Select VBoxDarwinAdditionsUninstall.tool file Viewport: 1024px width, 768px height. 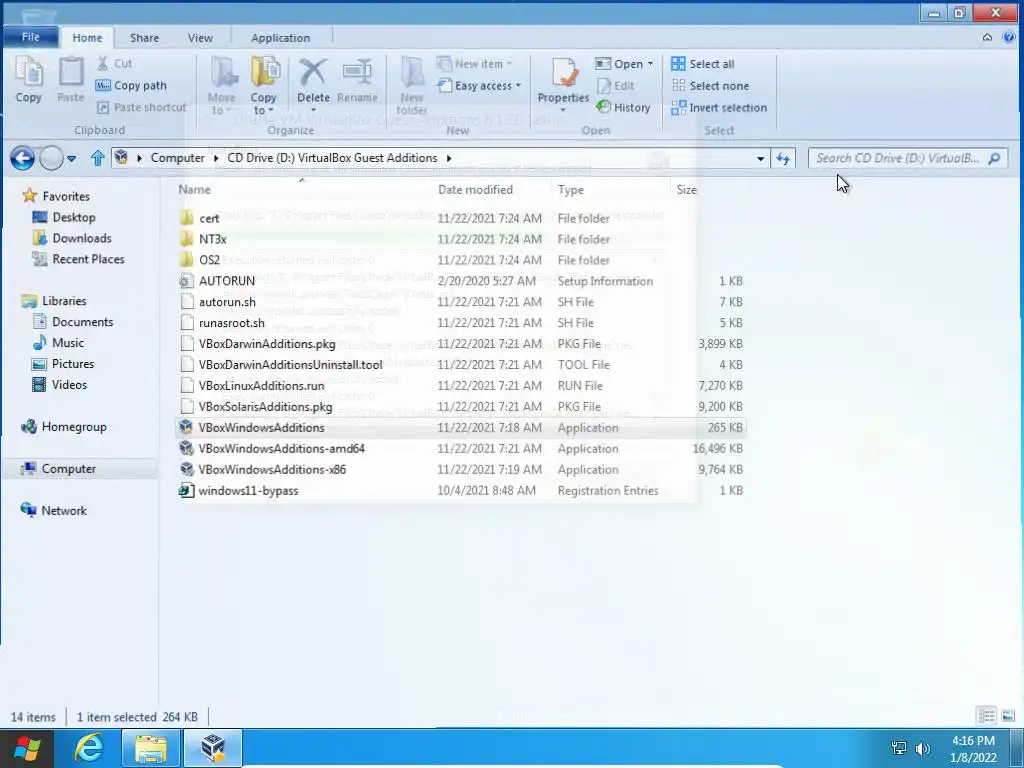(460, 364)
